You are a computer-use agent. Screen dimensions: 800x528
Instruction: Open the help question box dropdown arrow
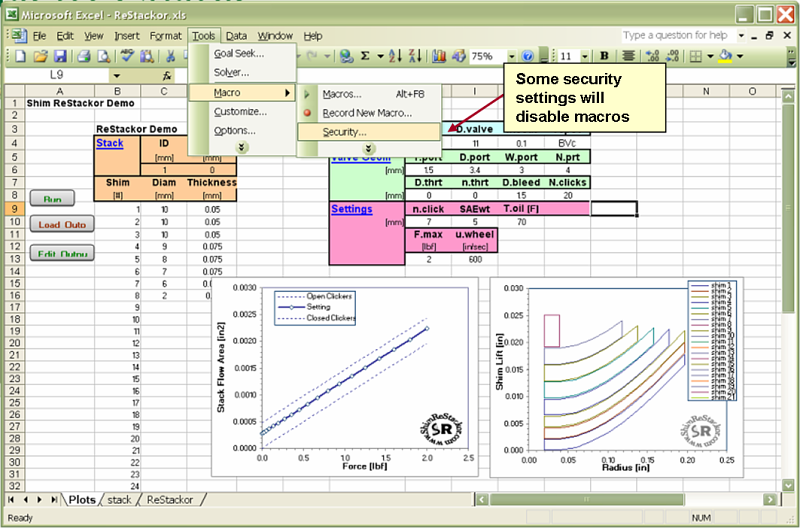pos(741,36)
